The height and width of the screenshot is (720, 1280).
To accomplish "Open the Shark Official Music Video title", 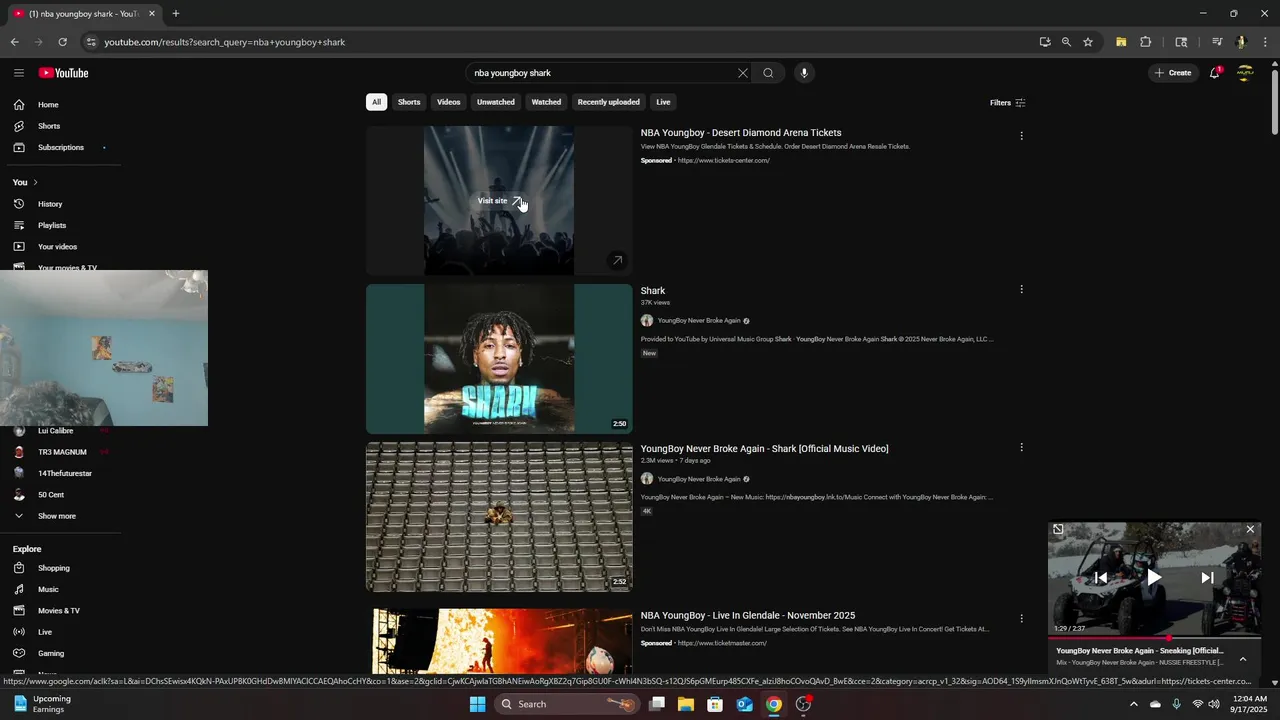I will pos(764,449).
